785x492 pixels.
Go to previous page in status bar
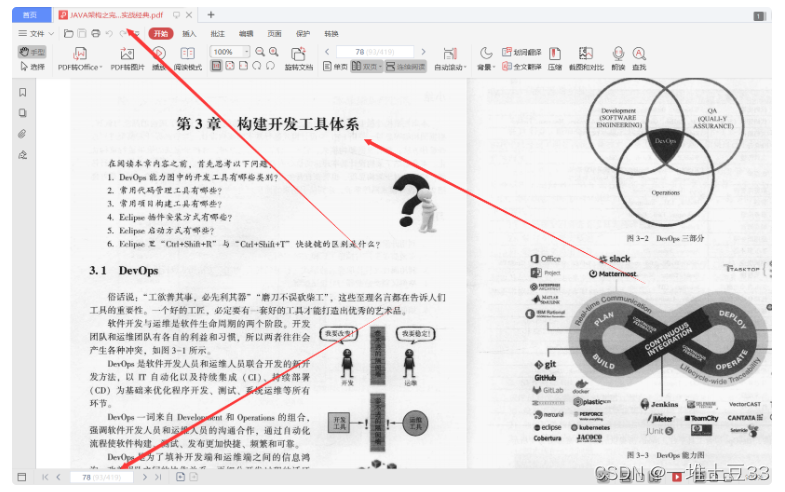tap(59, 477)
